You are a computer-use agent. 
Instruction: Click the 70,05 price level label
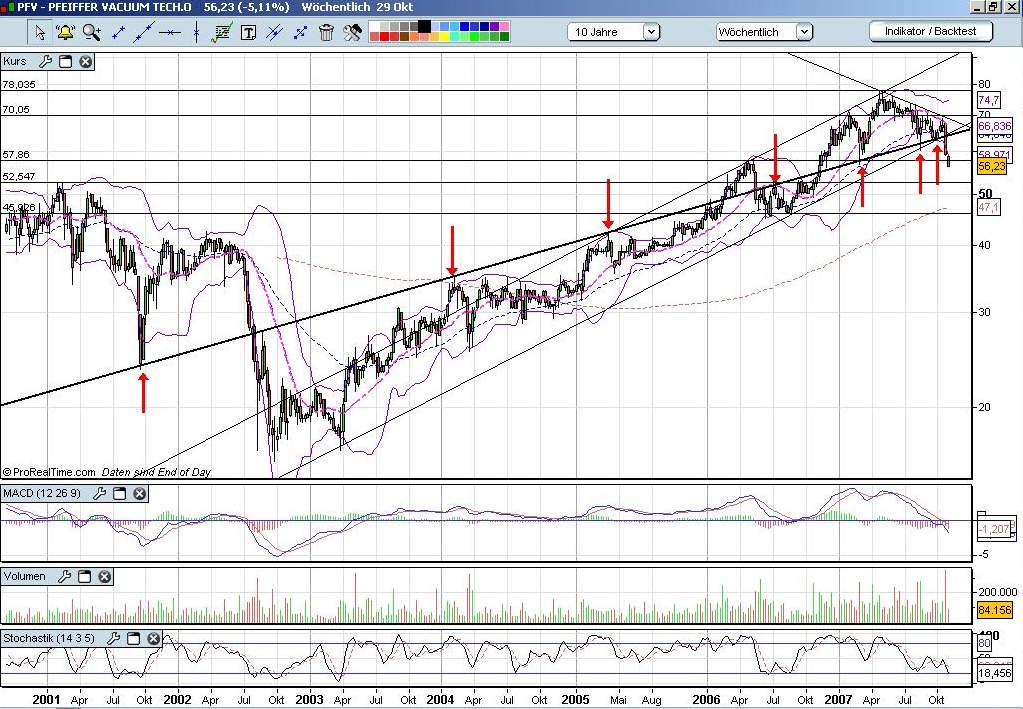(16, 110)
